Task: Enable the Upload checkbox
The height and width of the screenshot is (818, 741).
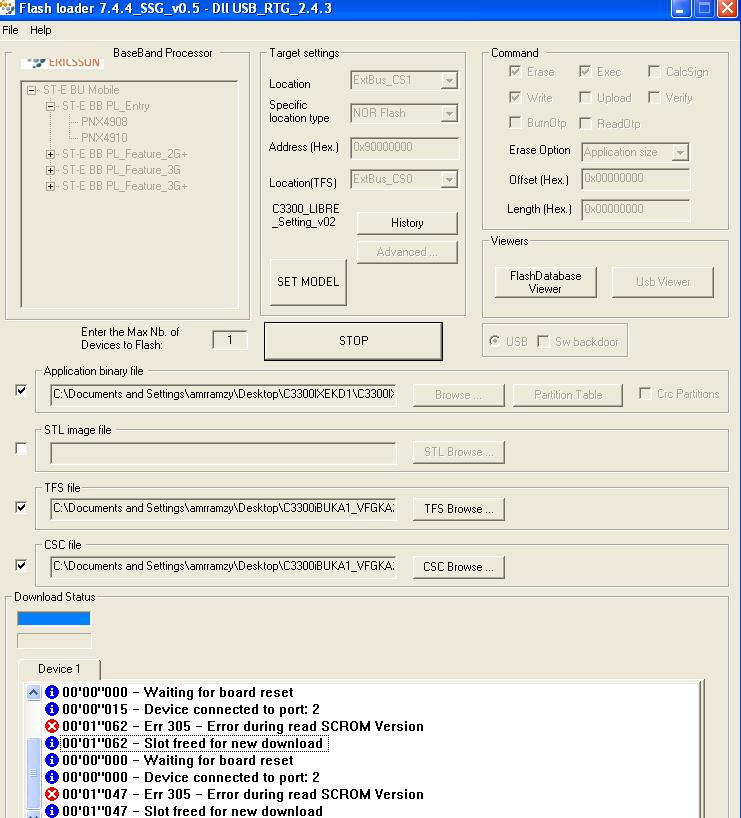Action: [585, 97]
